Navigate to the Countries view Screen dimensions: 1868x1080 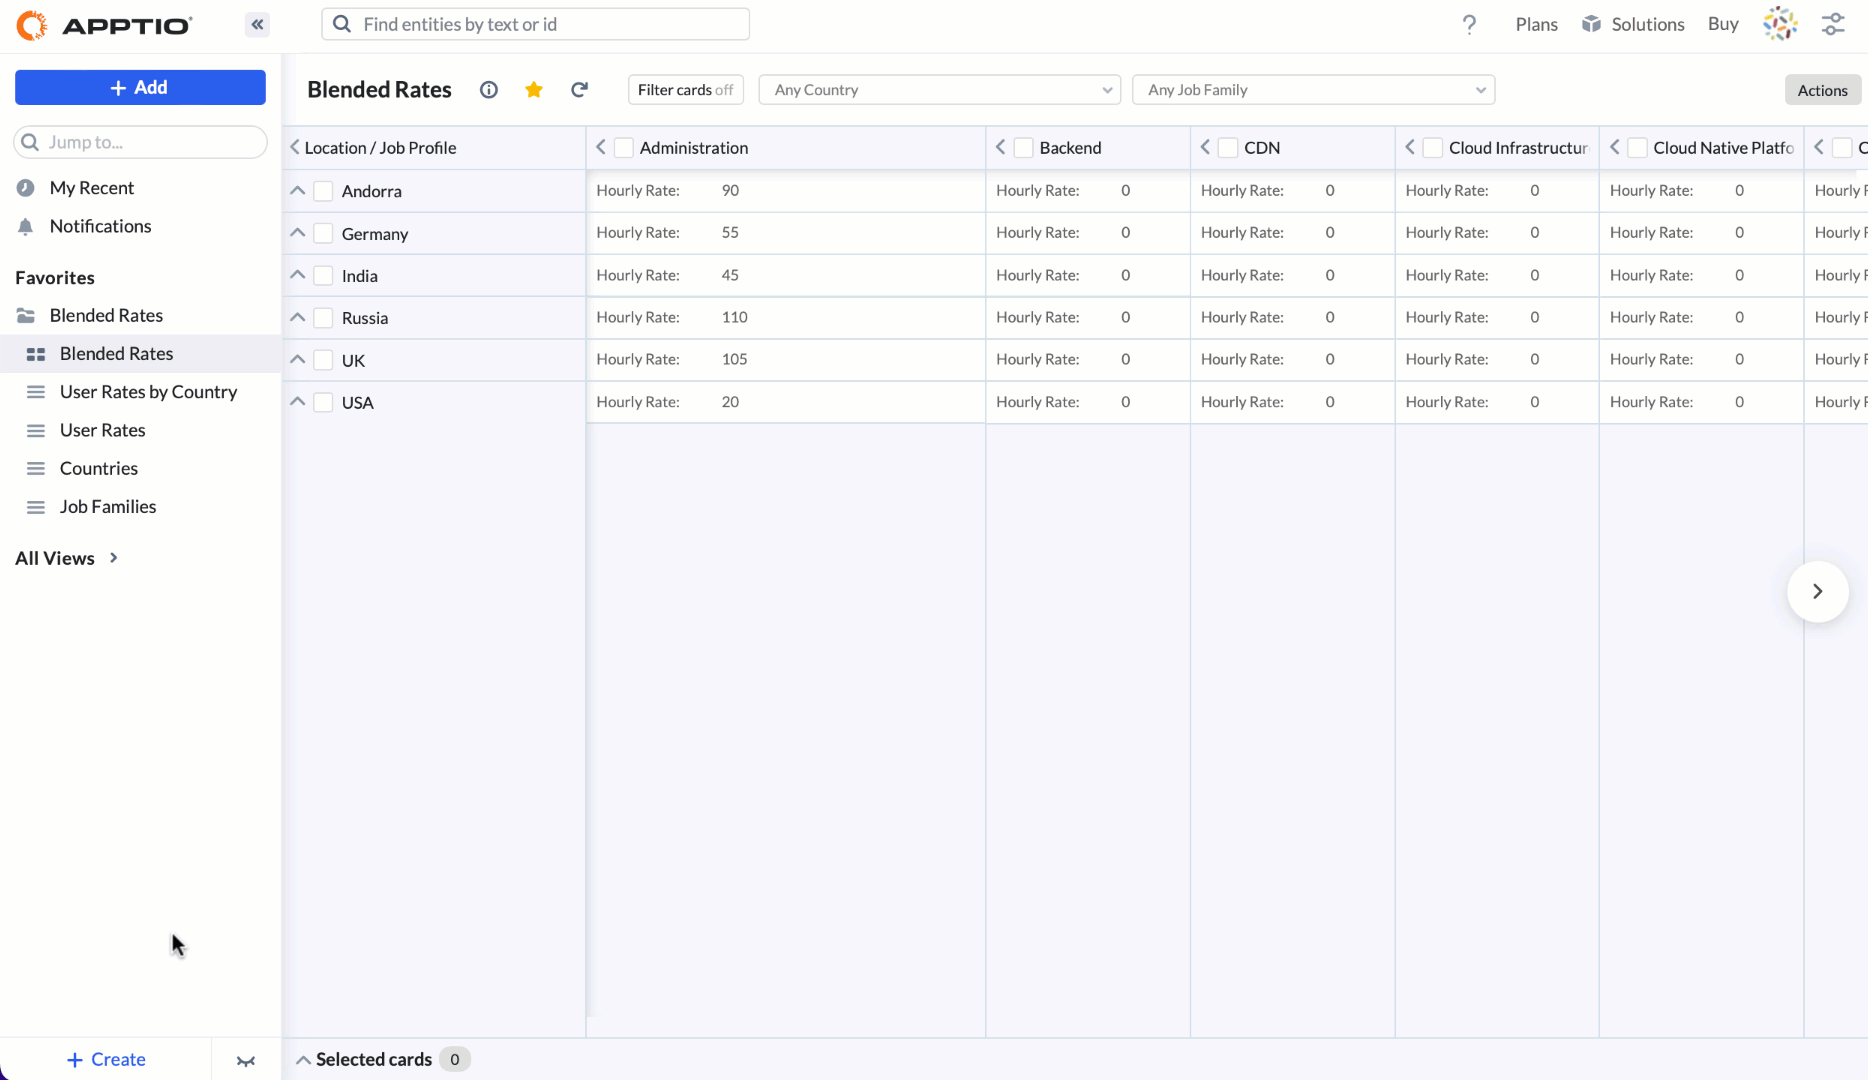click(x=99, y=468)
